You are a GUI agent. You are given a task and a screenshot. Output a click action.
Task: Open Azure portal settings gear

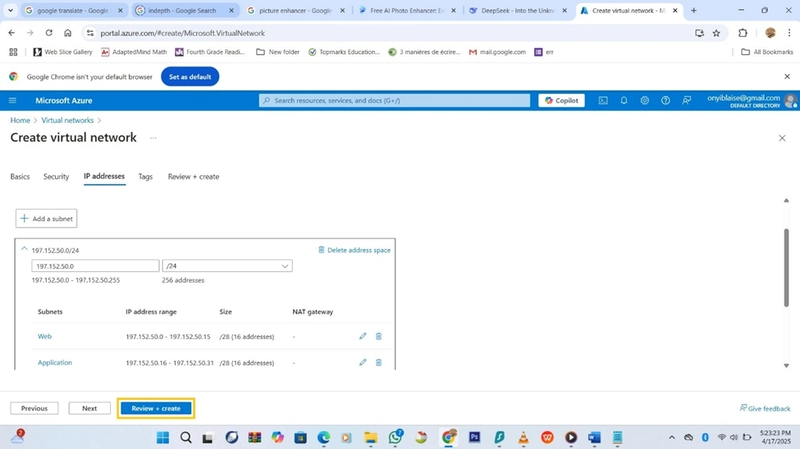[645, 101]
